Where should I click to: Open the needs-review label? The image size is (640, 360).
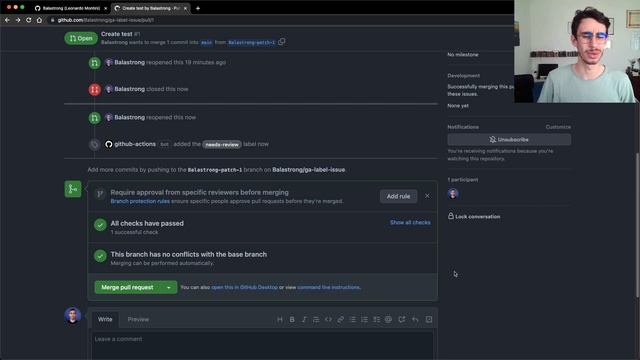click(222, 144)
